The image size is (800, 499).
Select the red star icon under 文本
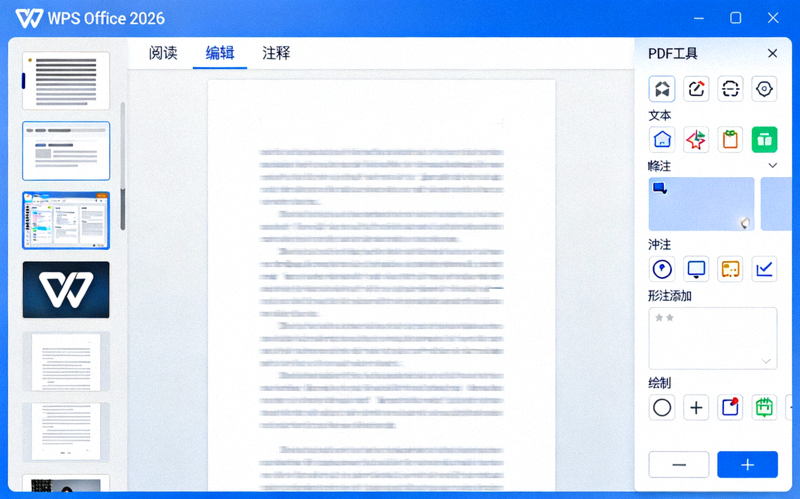696,139
